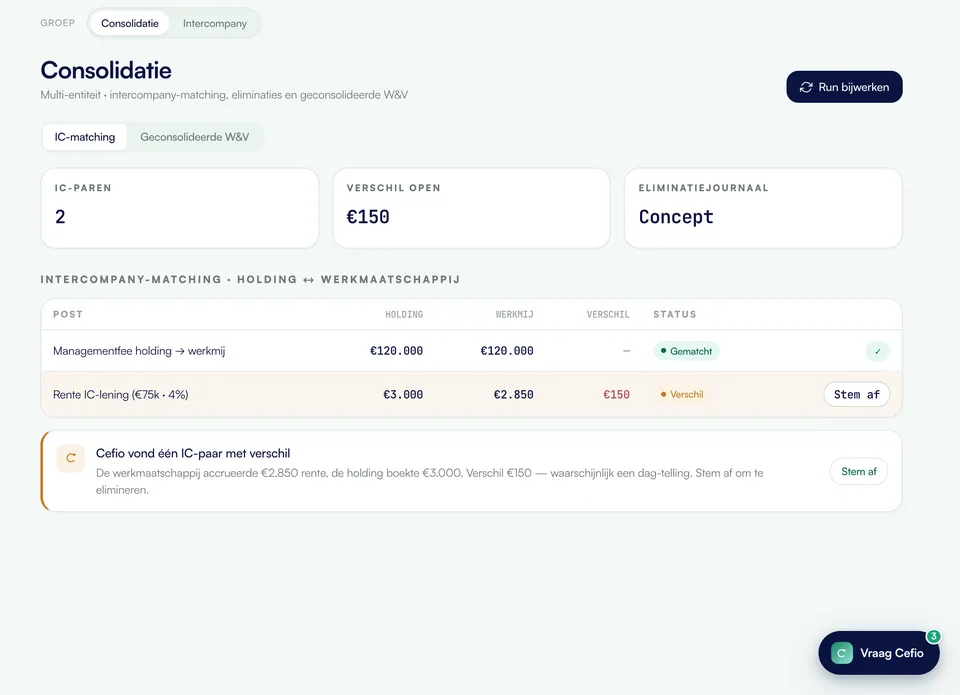
Task: Click the IC-paren card
Action: click(x=179, y=208)
